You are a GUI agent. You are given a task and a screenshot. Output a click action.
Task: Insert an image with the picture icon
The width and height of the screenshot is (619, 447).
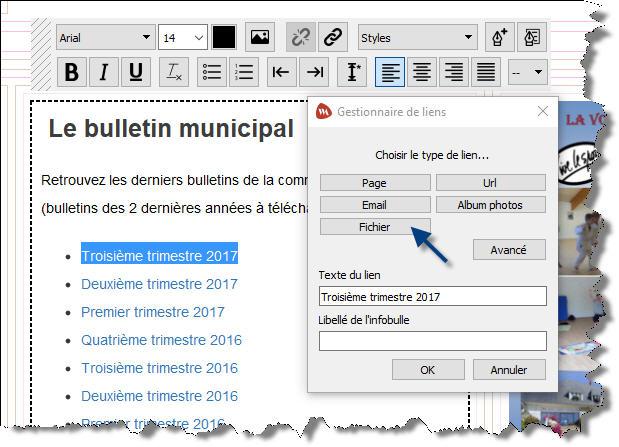coord(260,37)
